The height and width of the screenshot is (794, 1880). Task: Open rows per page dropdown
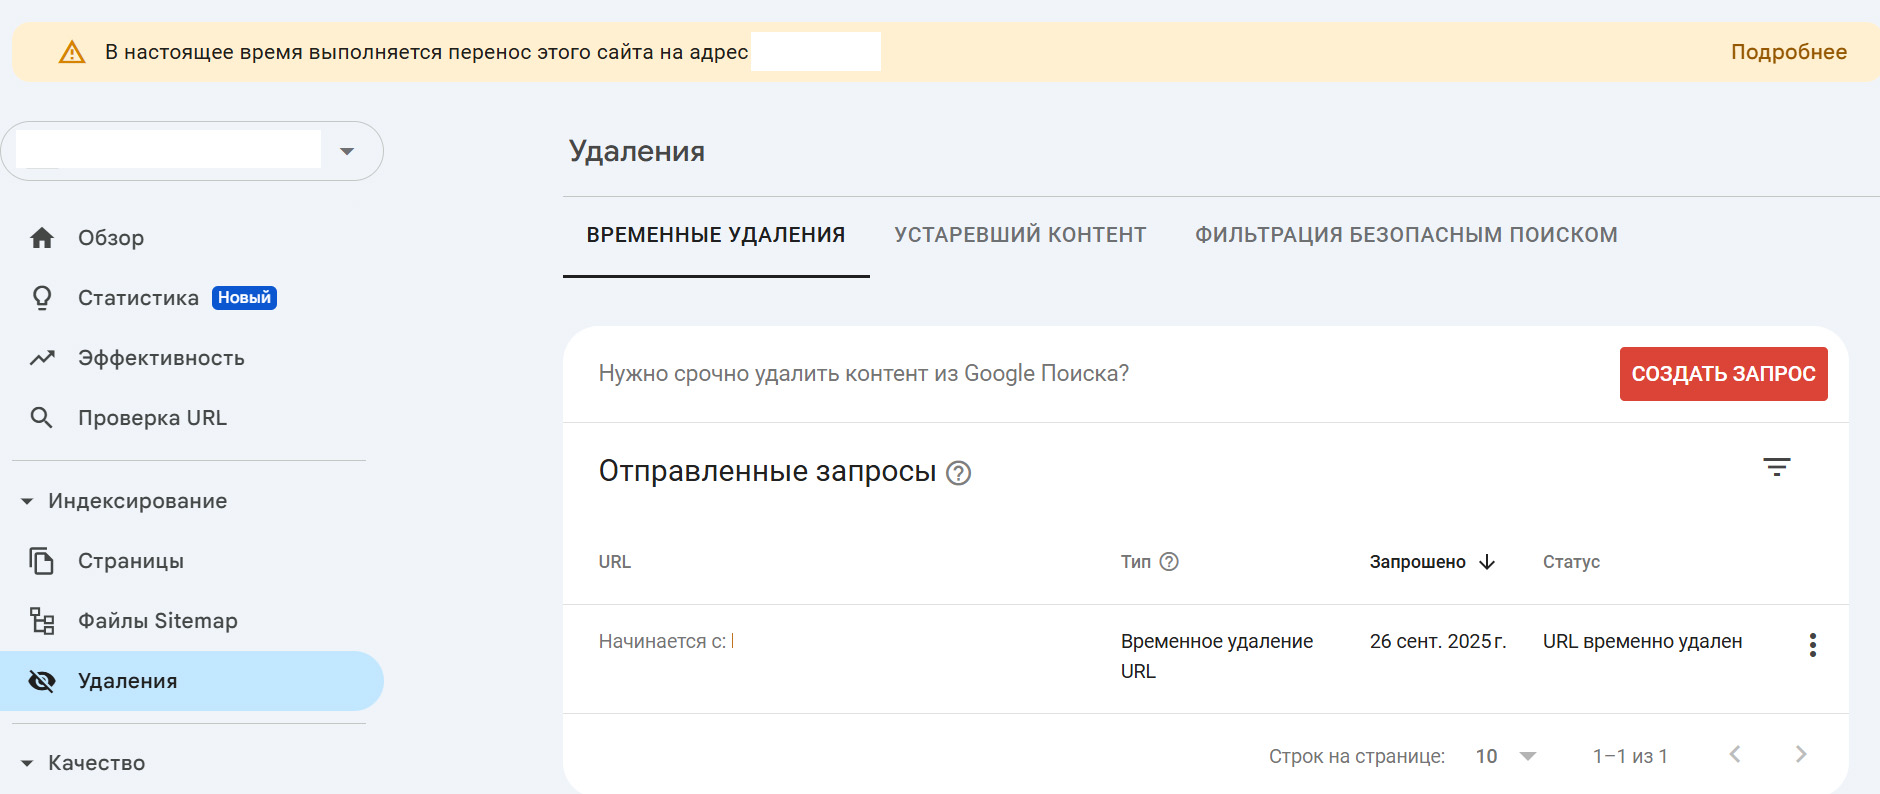1506,756
